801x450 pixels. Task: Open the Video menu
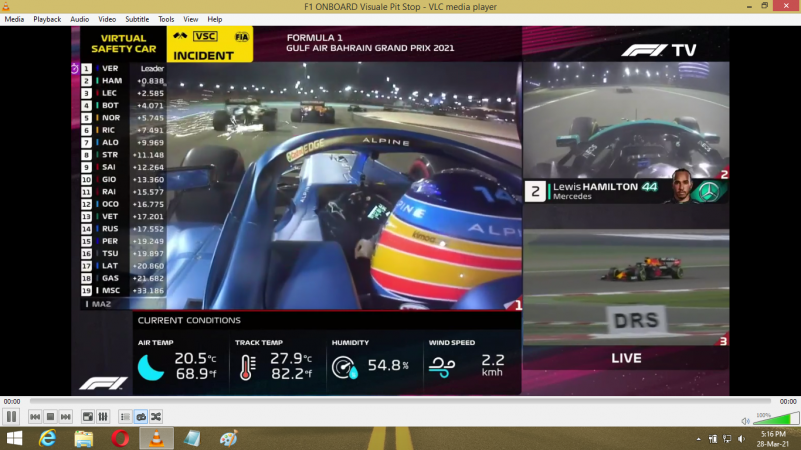(107, 19)
